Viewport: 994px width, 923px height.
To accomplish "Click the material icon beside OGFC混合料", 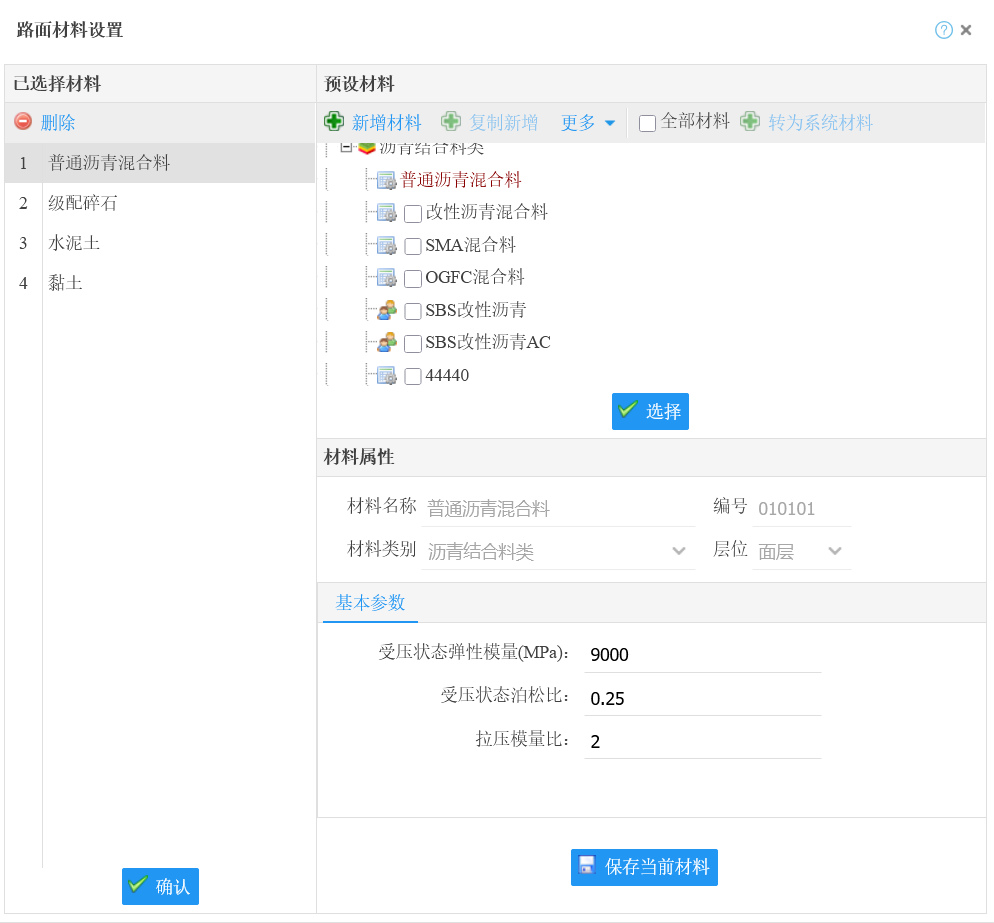I will click(x=387, y=277).
